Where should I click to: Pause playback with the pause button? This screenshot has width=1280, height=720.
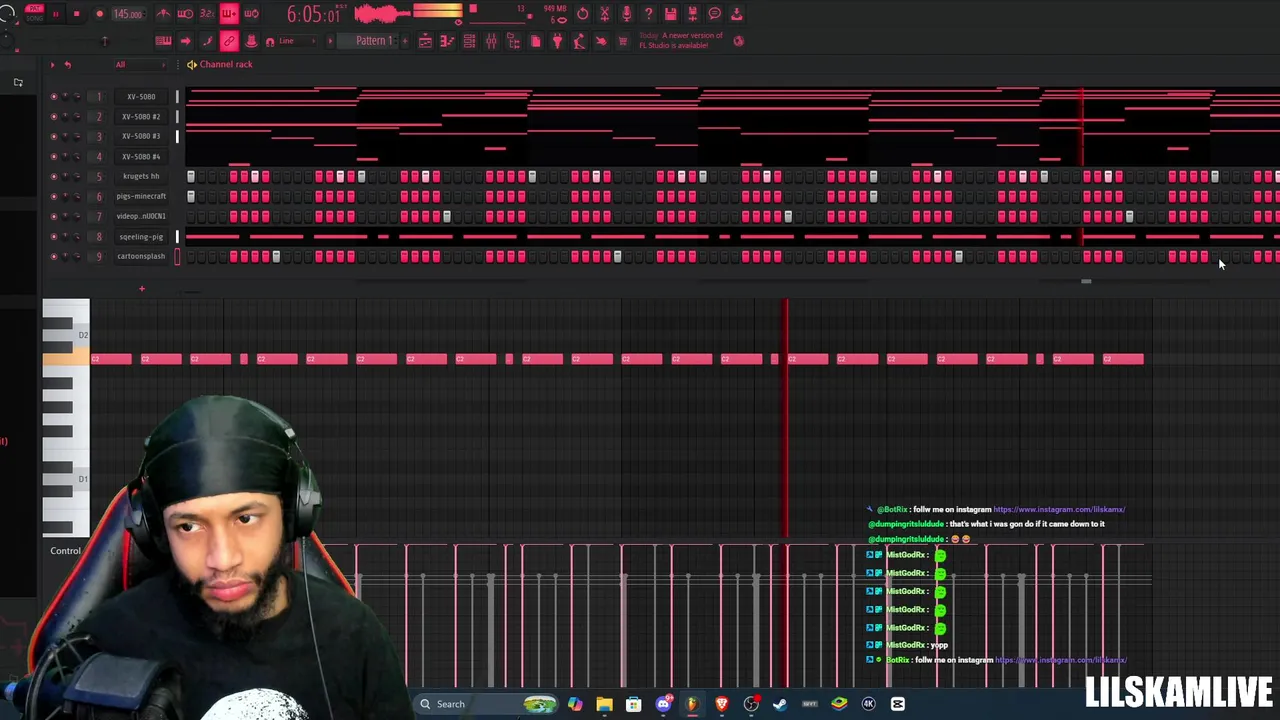(x=55, y=14)
